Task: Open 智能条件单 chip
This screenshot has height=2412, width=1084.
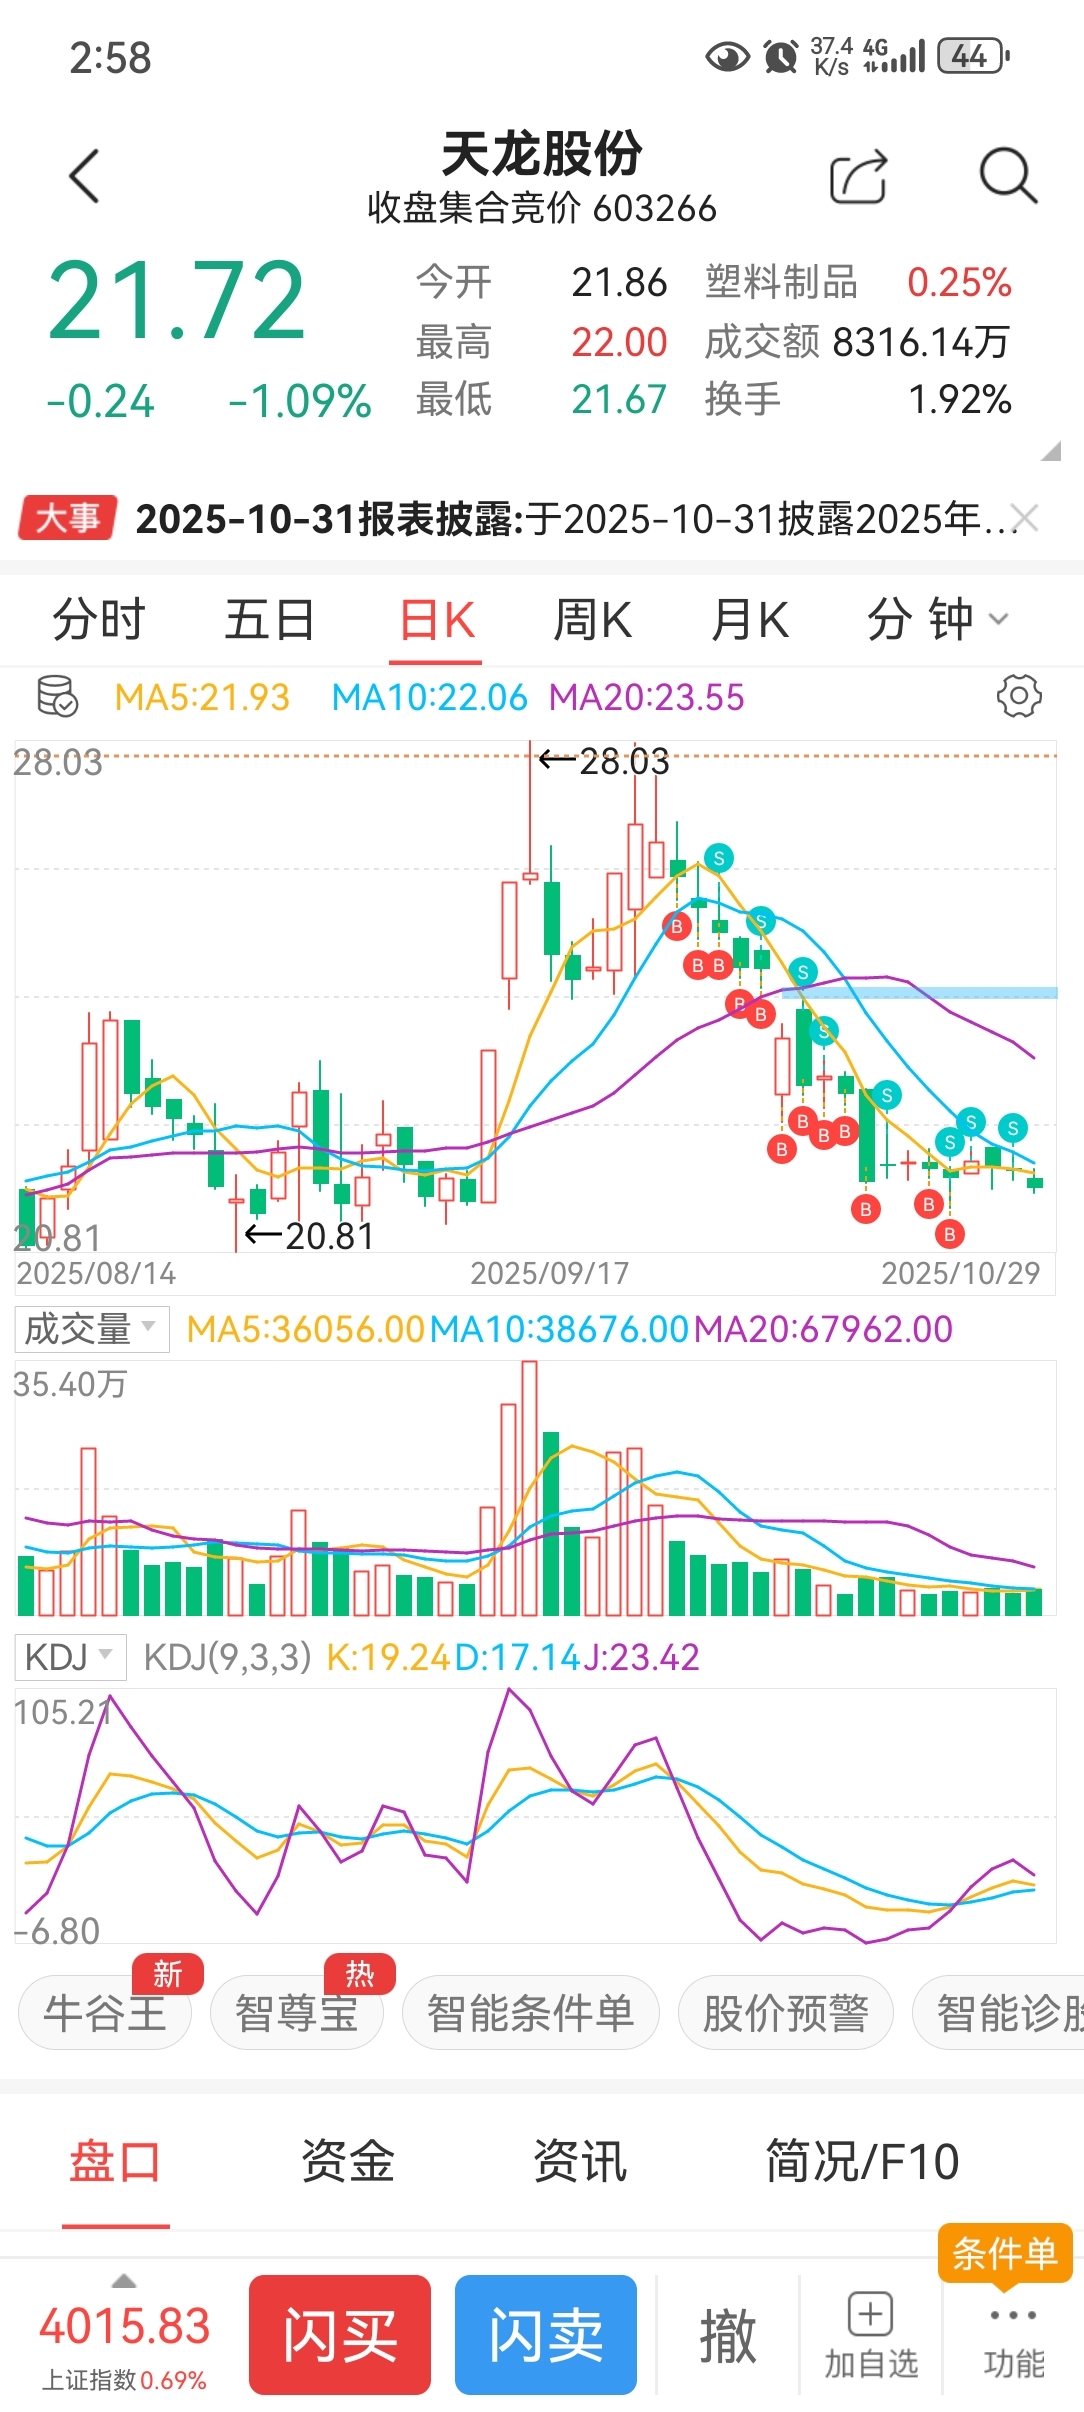Action: click(x=531, y=2012)
